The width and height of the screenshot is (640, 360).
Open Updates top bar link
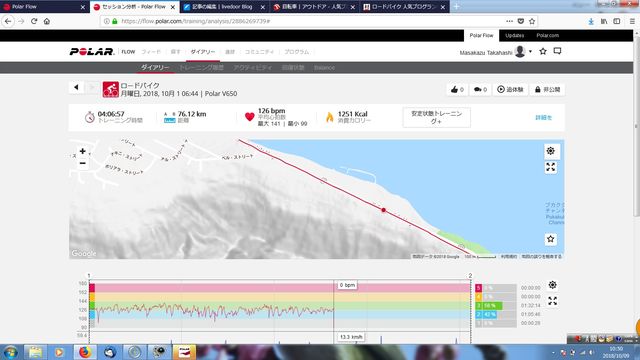514,36
